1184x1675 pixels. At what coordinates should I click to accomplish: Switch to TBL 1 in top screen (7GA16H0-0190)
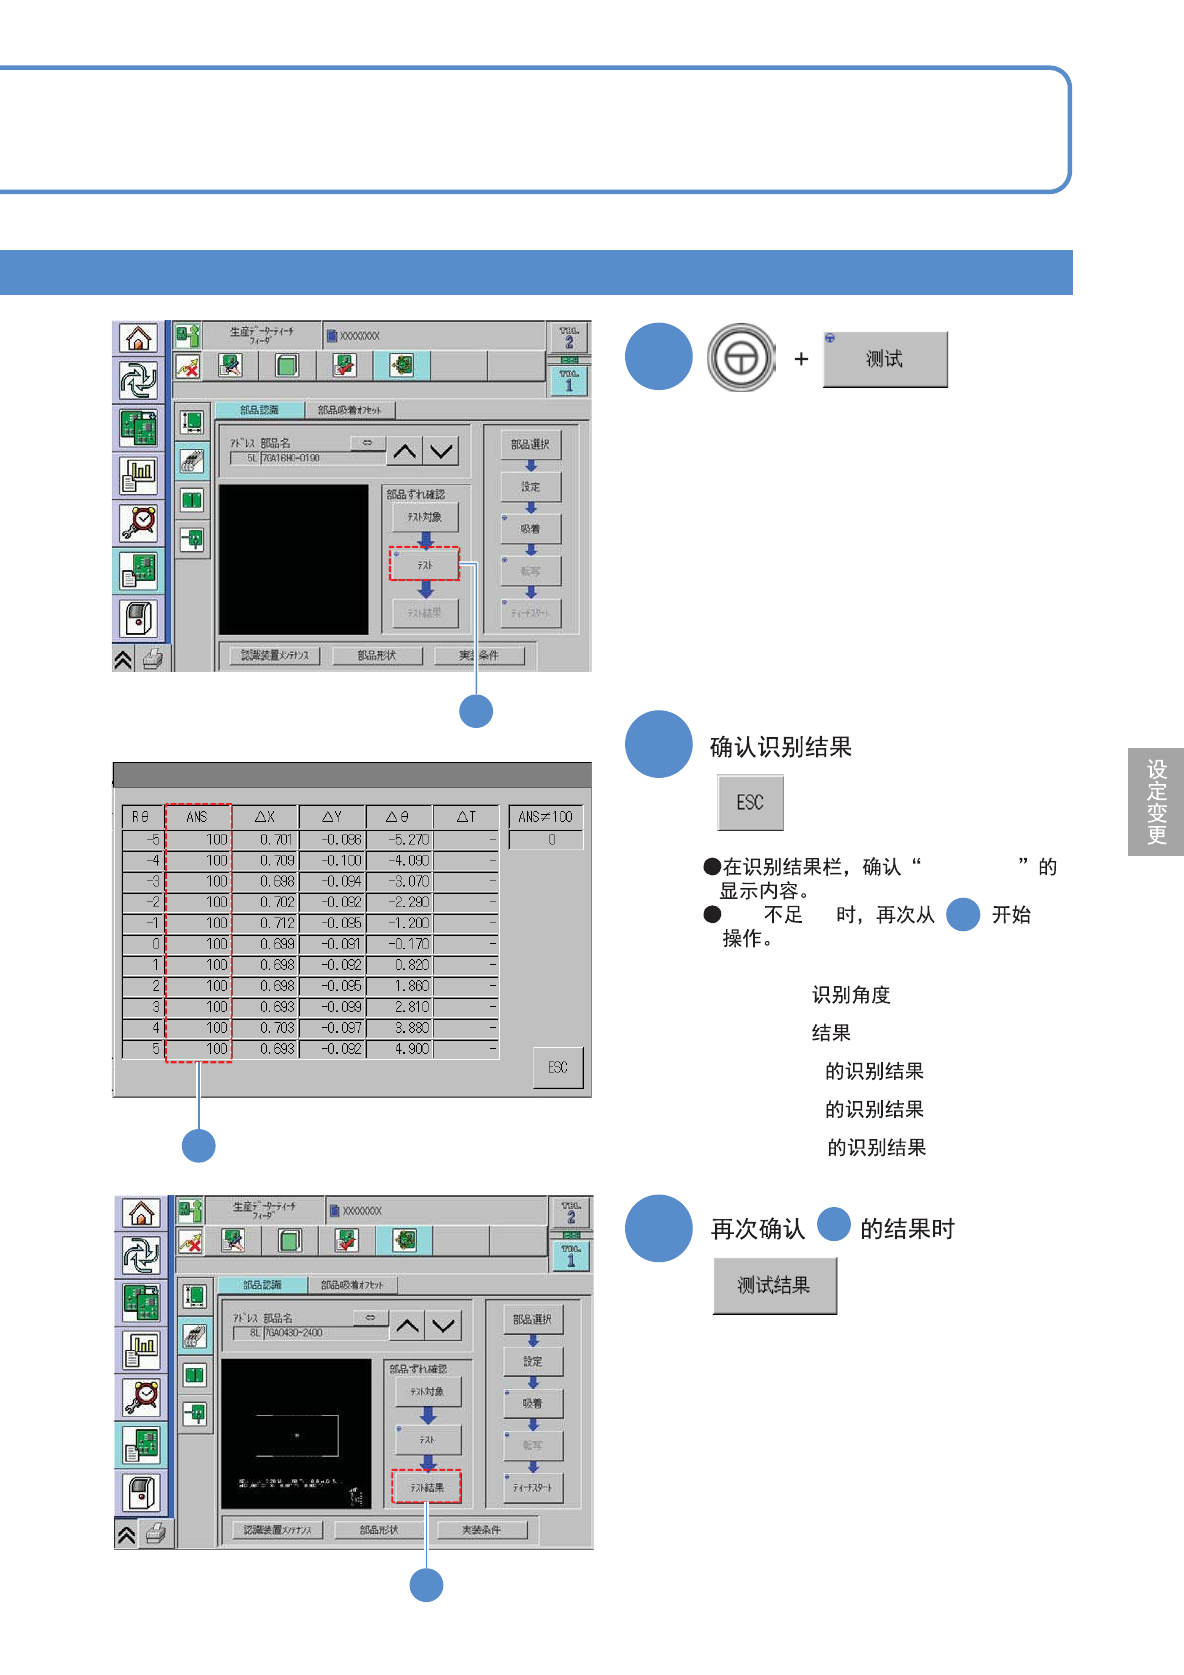click(x=569, y=381)
